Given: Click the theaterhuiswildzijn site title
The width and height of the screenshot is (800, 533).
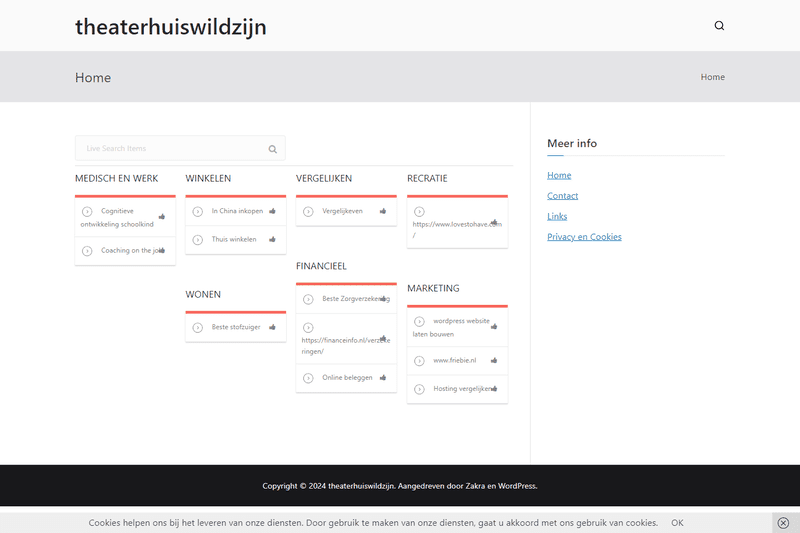Looking at the screenshot, I should (171, 27).
